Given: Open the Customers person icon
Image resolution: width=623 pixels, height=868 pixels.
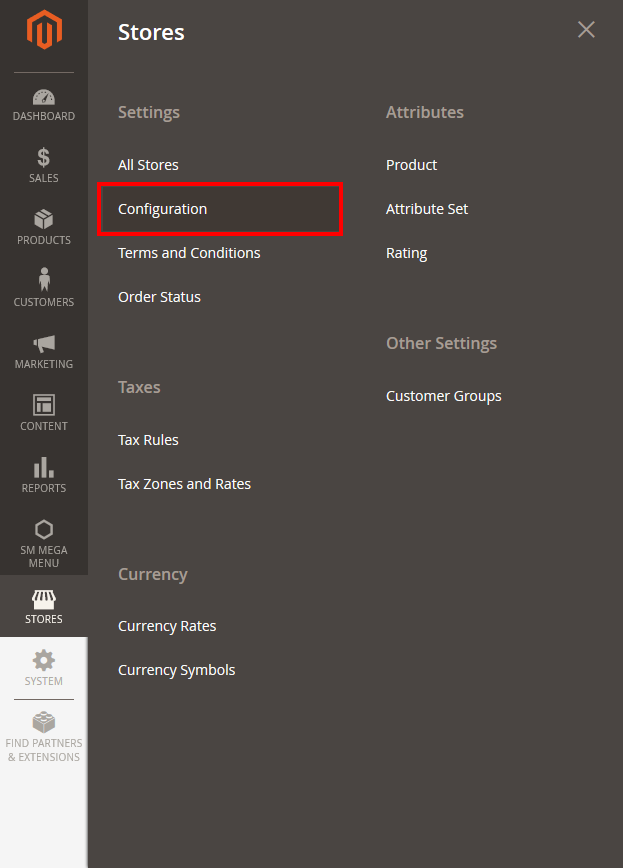Looking at the screenshot, I should point(44,280).
